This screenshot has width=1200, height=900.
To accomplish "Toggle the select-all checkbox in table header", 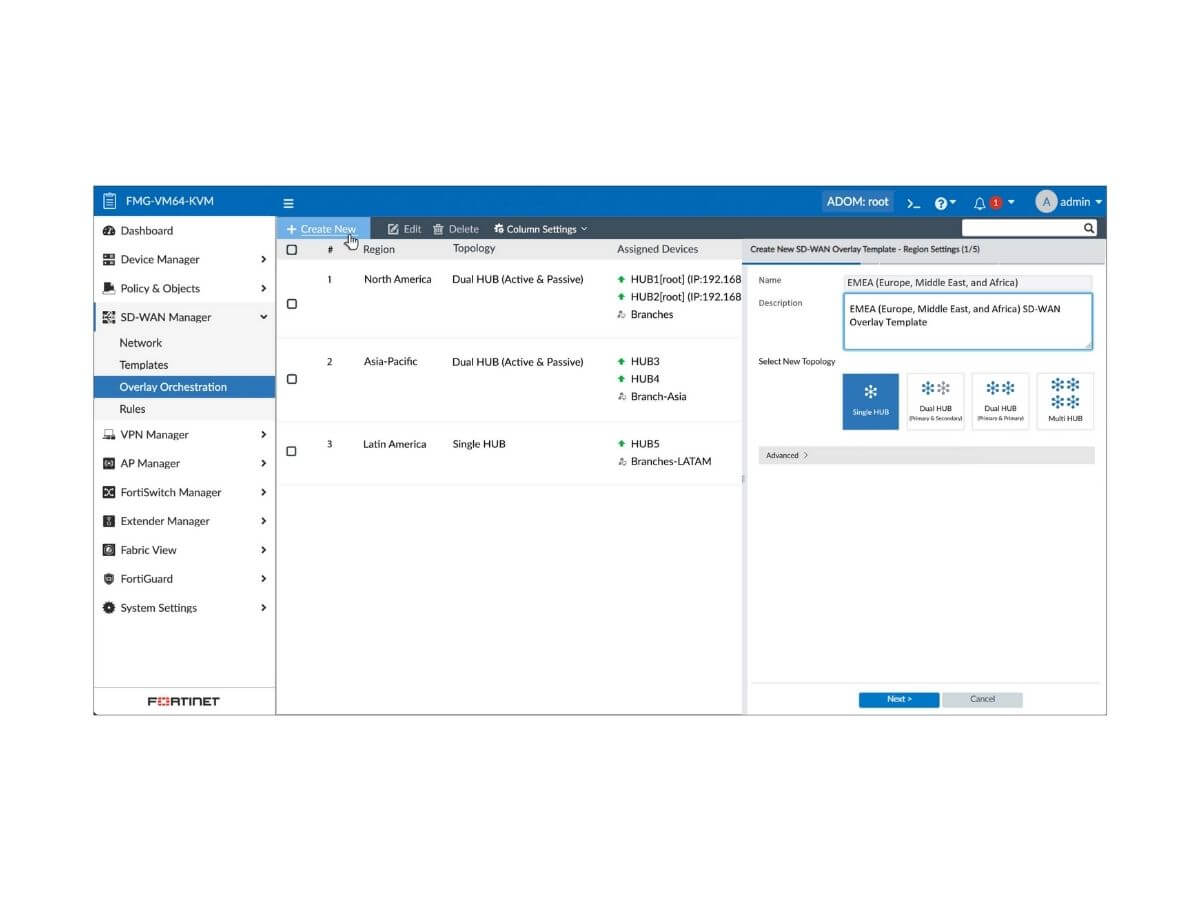I will tap(292, 249).
